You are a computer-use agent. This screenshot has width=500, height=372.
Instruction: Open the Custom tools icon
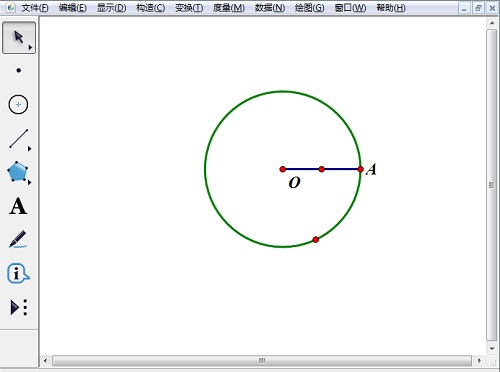point(19,307)
